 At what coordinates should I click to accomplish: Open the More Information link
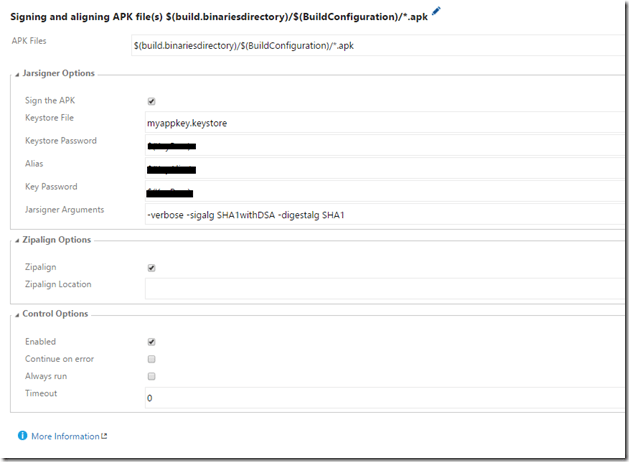[x=65, y=436]
